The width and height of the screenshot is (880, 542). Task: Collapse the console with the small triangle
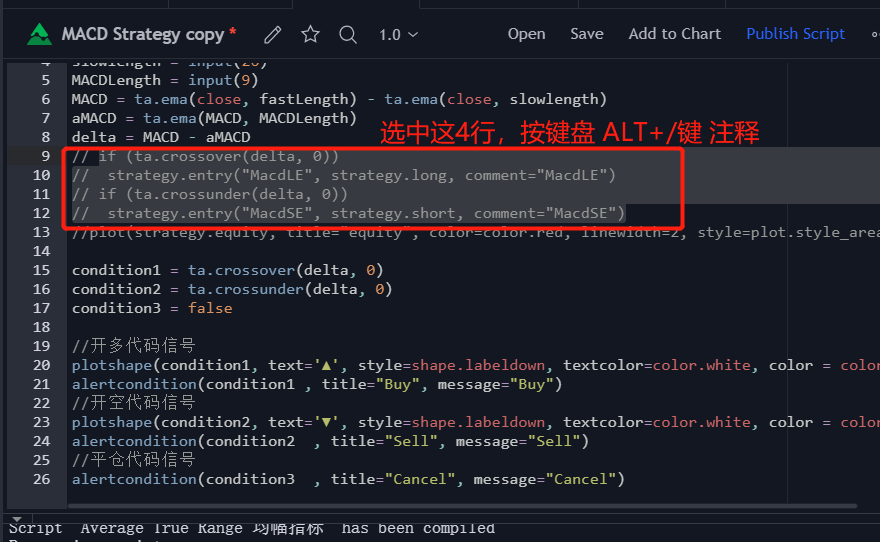[x=17, y=519]
